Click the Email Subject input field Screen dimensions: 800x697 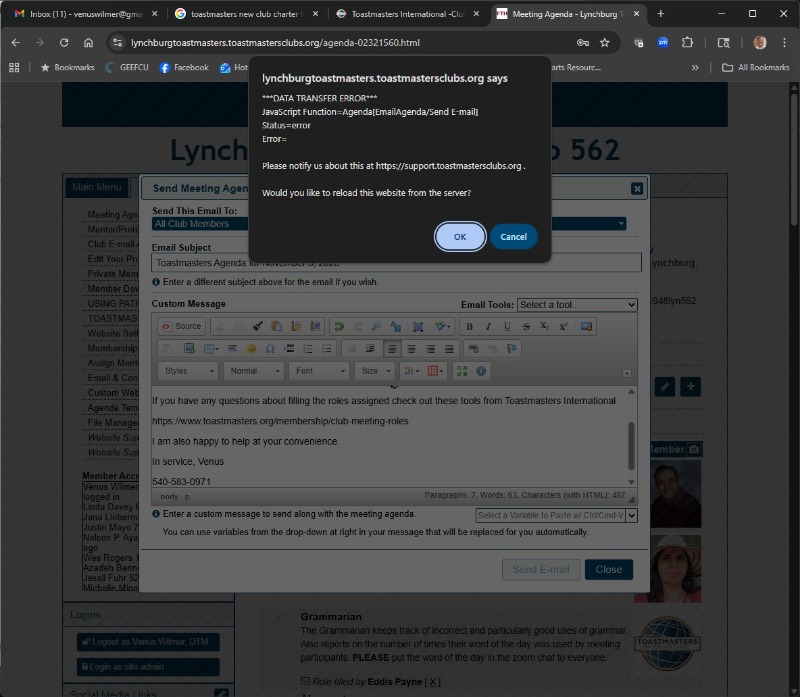click(396, 263)
